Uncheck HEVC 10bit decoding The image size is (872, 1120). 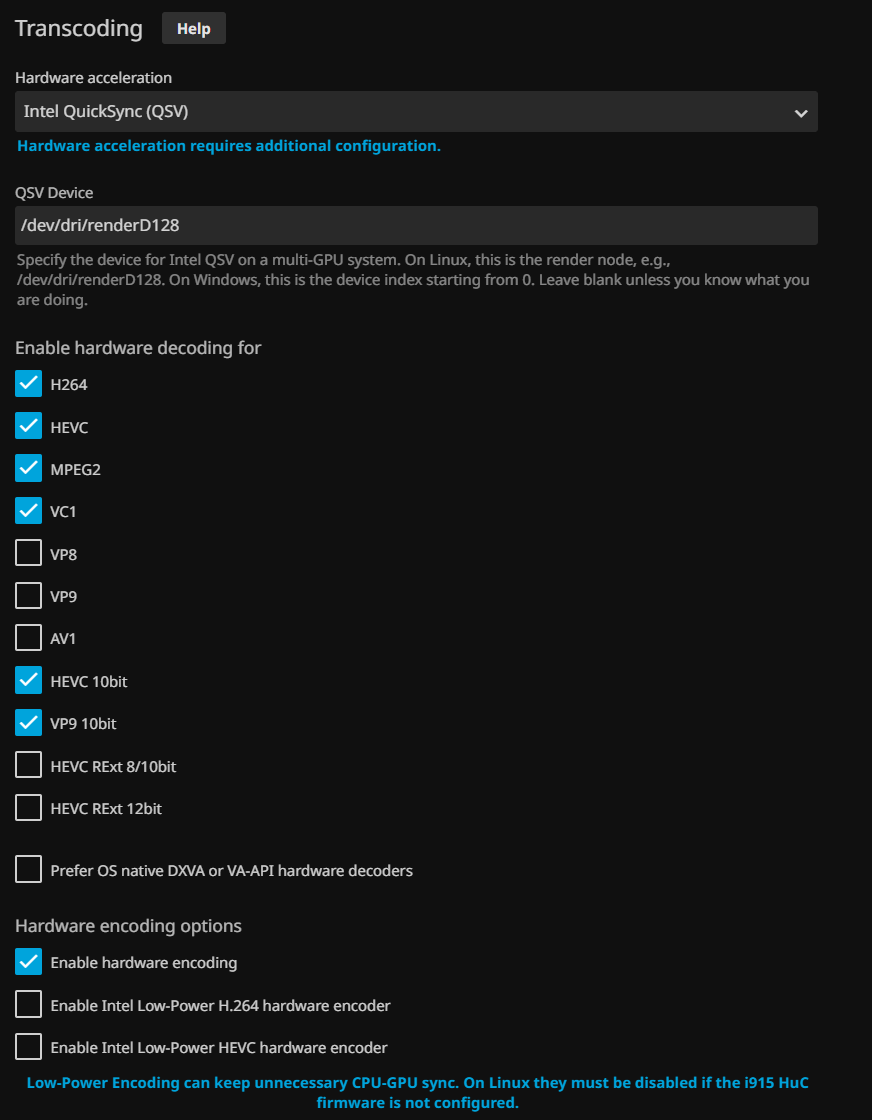[29, 681]
